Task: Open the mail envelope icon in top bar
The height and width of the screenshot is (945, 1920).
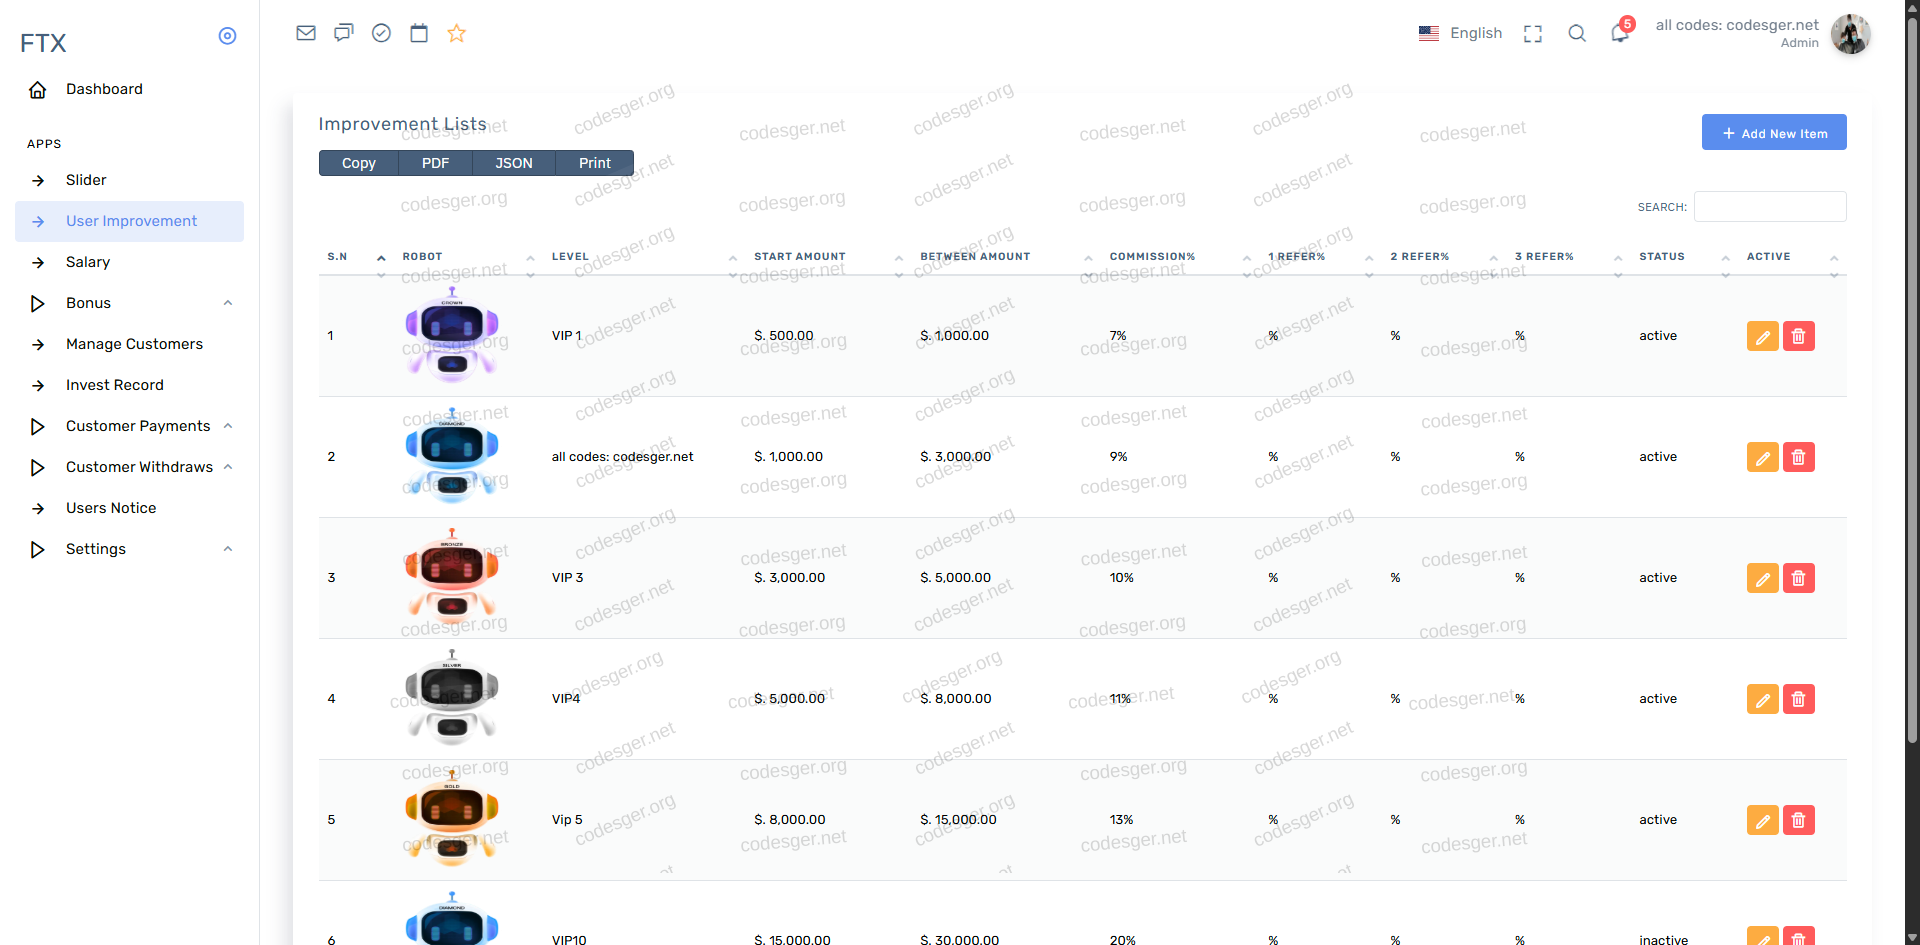Action: pyautogui.click(x=306, y=33)
